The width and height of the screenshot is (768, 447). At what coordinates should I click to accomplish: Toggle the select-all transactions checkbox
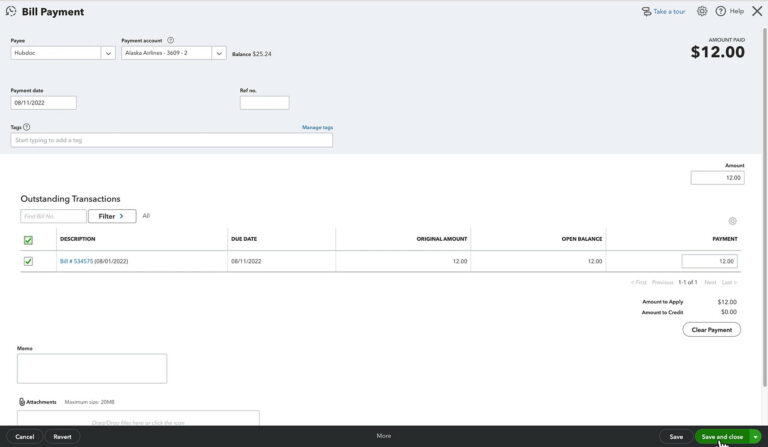[x=28, y=240]
